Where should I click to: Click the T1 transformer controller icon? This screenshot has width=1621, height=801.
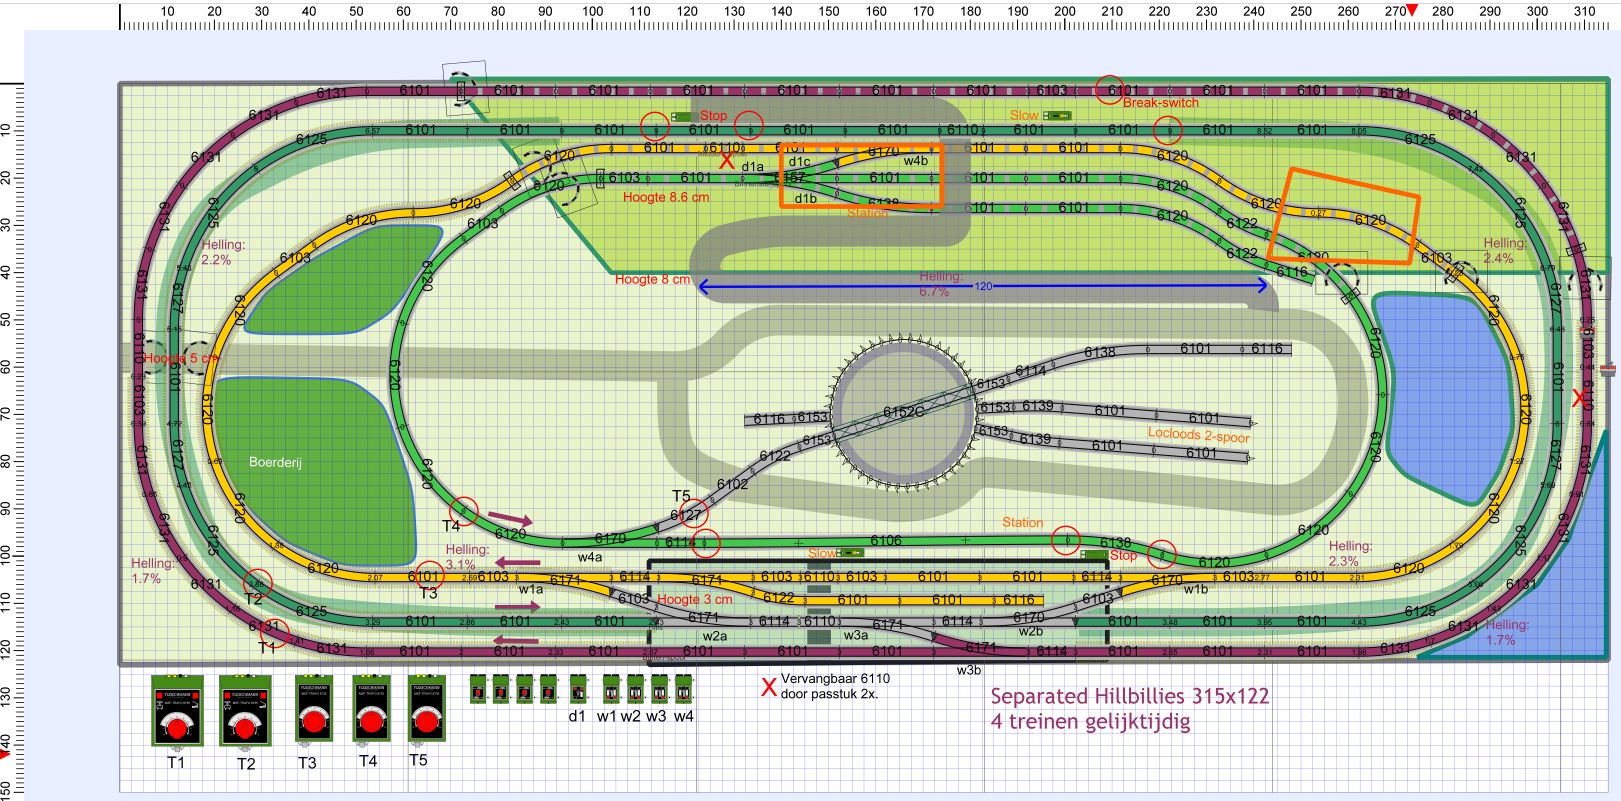pos(177,711)
